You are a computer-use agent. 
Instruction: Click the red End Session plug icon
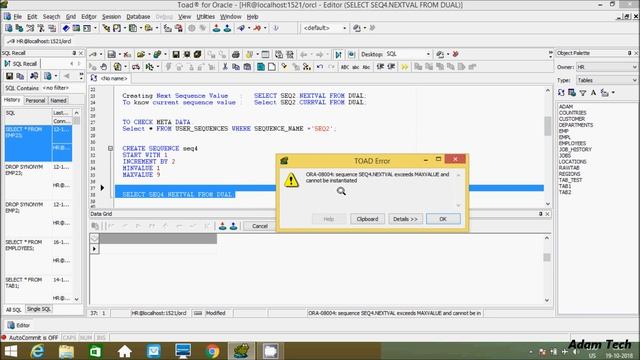[257, 28]
